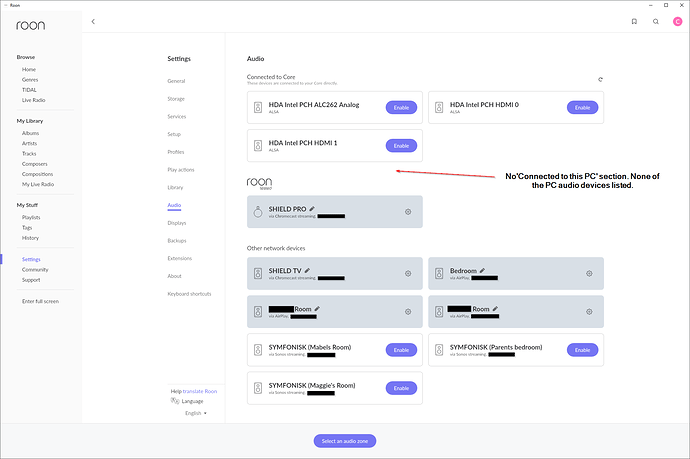Viewport: 690px width, 459px height.
Task: Open SHIELD TV settings gear
Action: (408, 273)
